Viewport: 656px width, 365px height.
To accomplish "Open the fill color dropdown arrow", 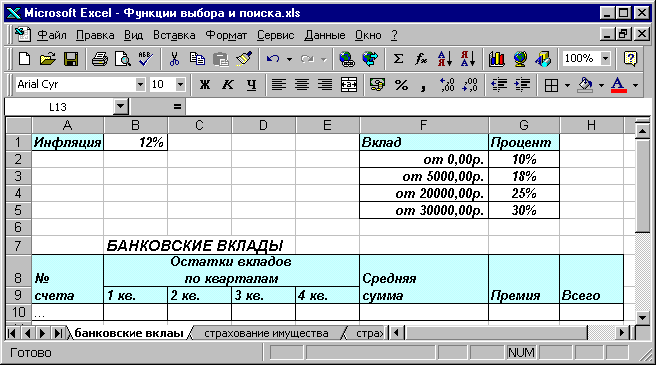I will pos(601,85).
